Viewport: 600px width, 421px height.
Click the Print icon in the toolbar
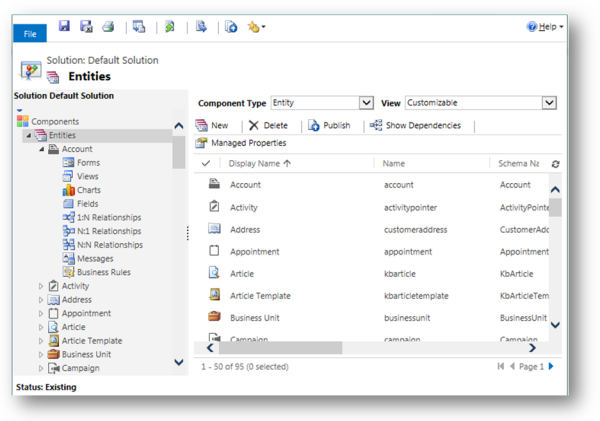[x=108, y=27]
